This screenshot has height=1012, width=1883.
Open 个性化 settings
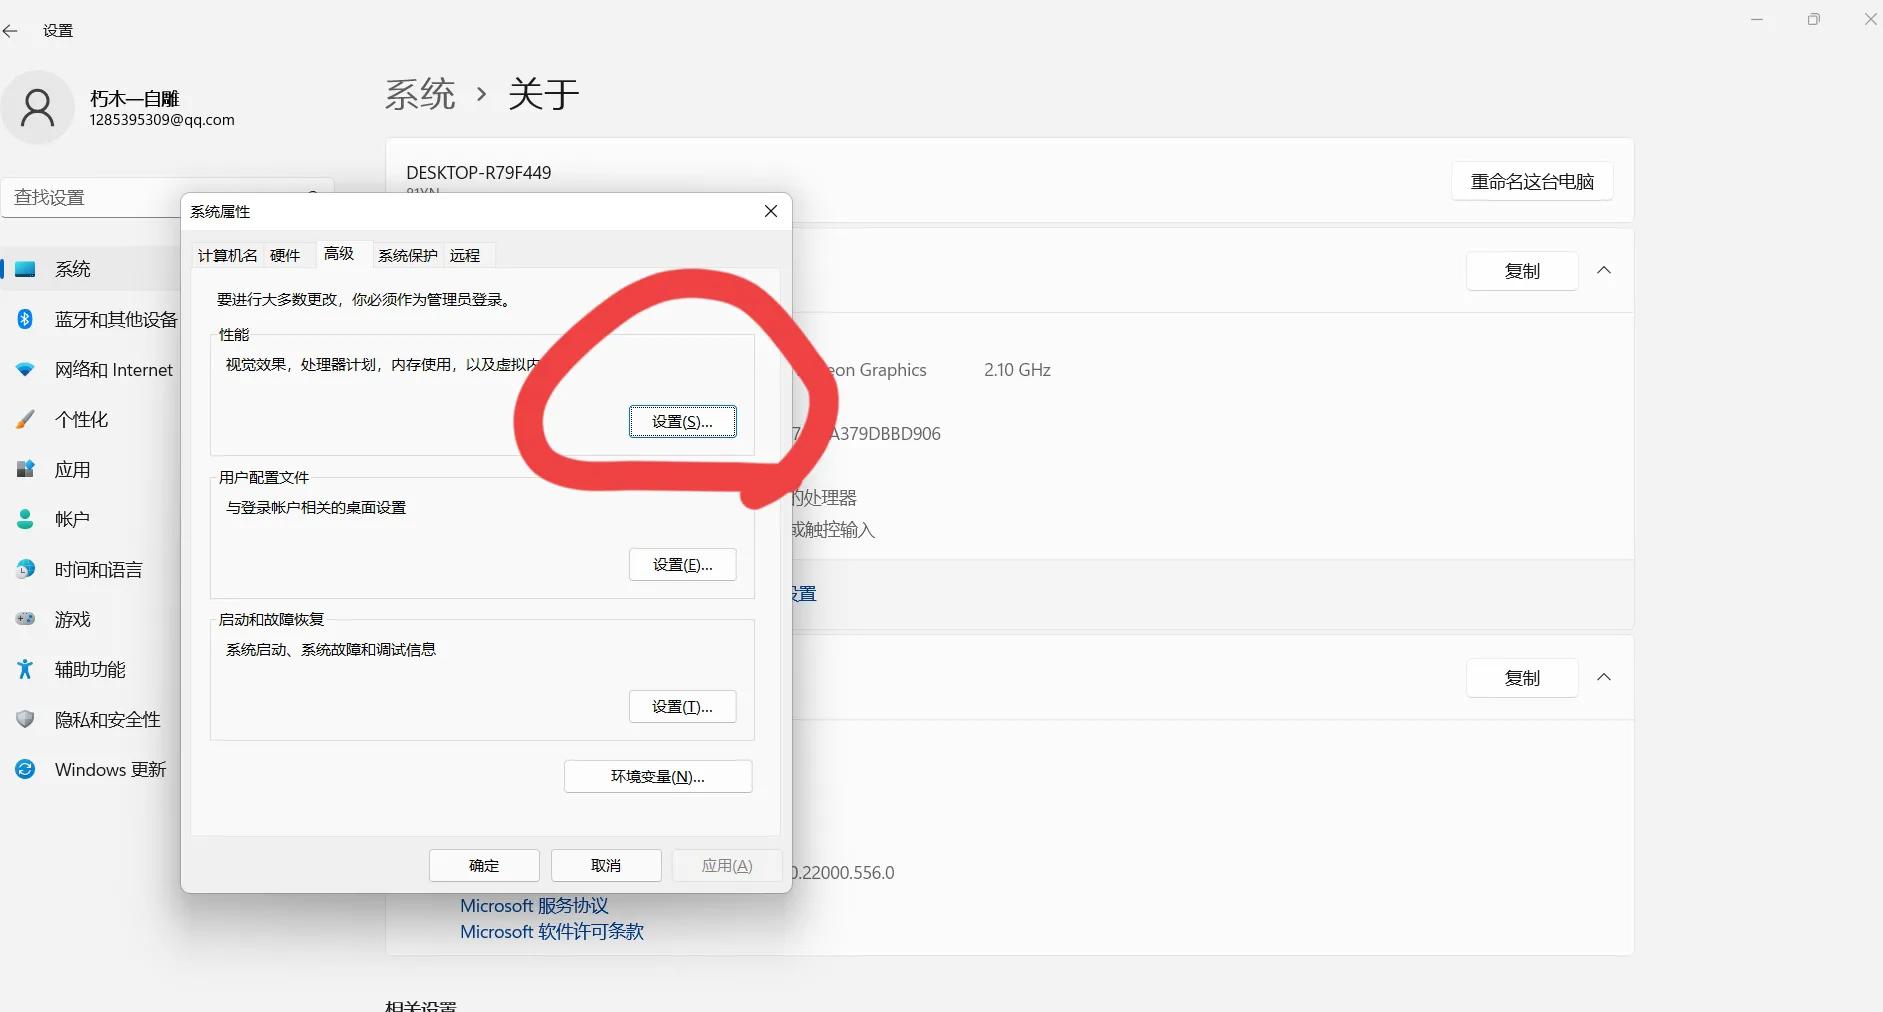click(x=82, y=419)
